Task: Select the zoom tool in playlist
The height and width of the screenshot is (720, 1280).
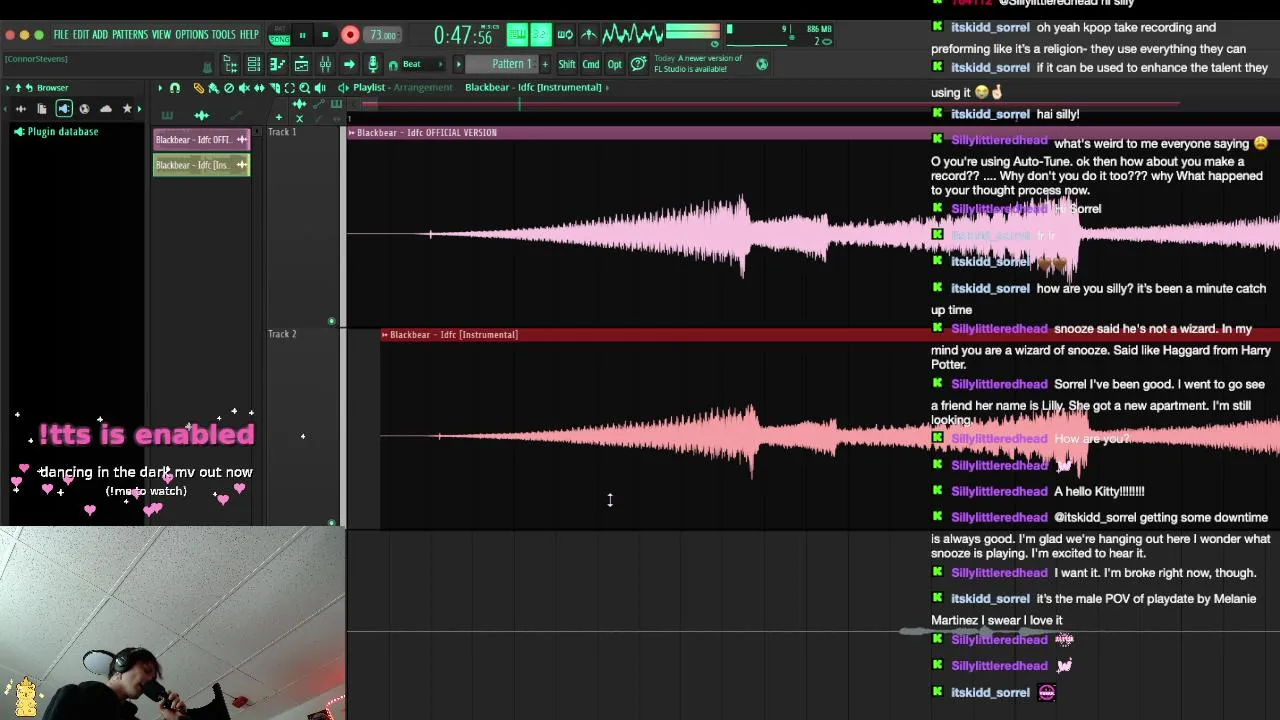Action: click(x=304, y=88)
